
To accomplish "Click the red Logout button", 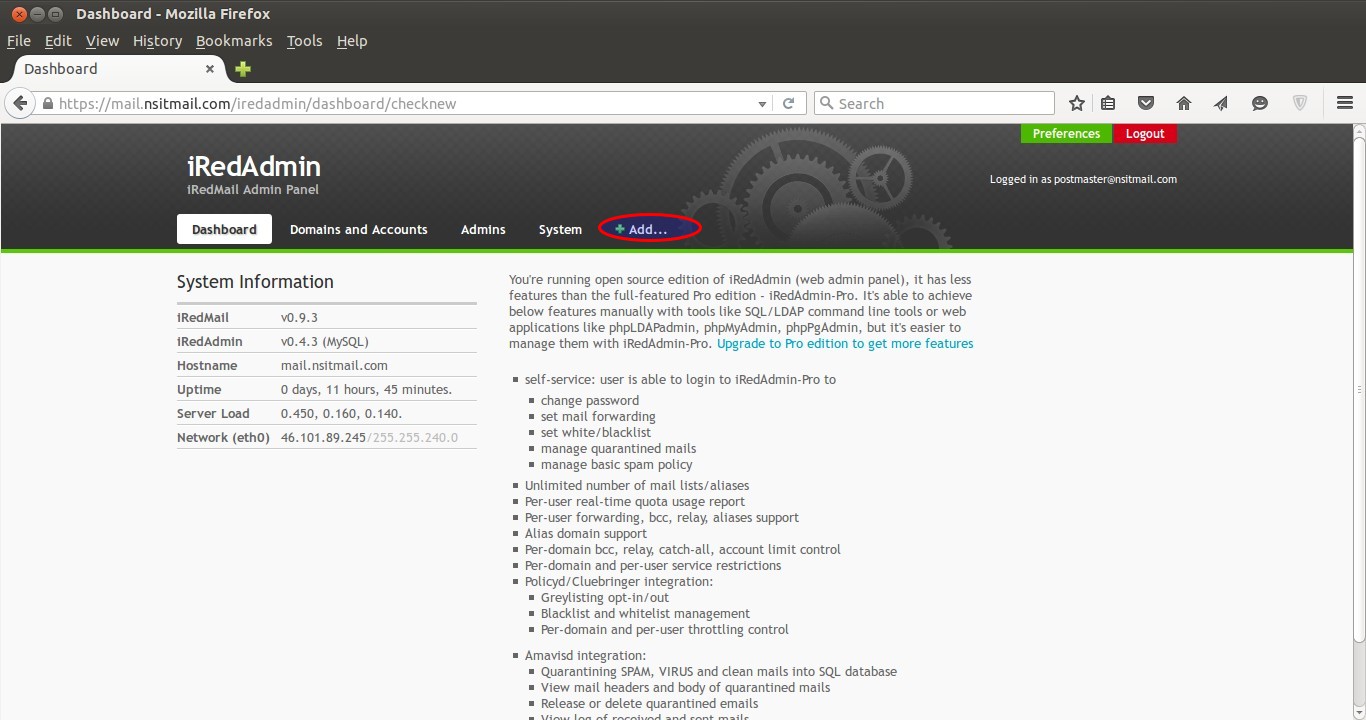I will click(x=1145, y=134).
